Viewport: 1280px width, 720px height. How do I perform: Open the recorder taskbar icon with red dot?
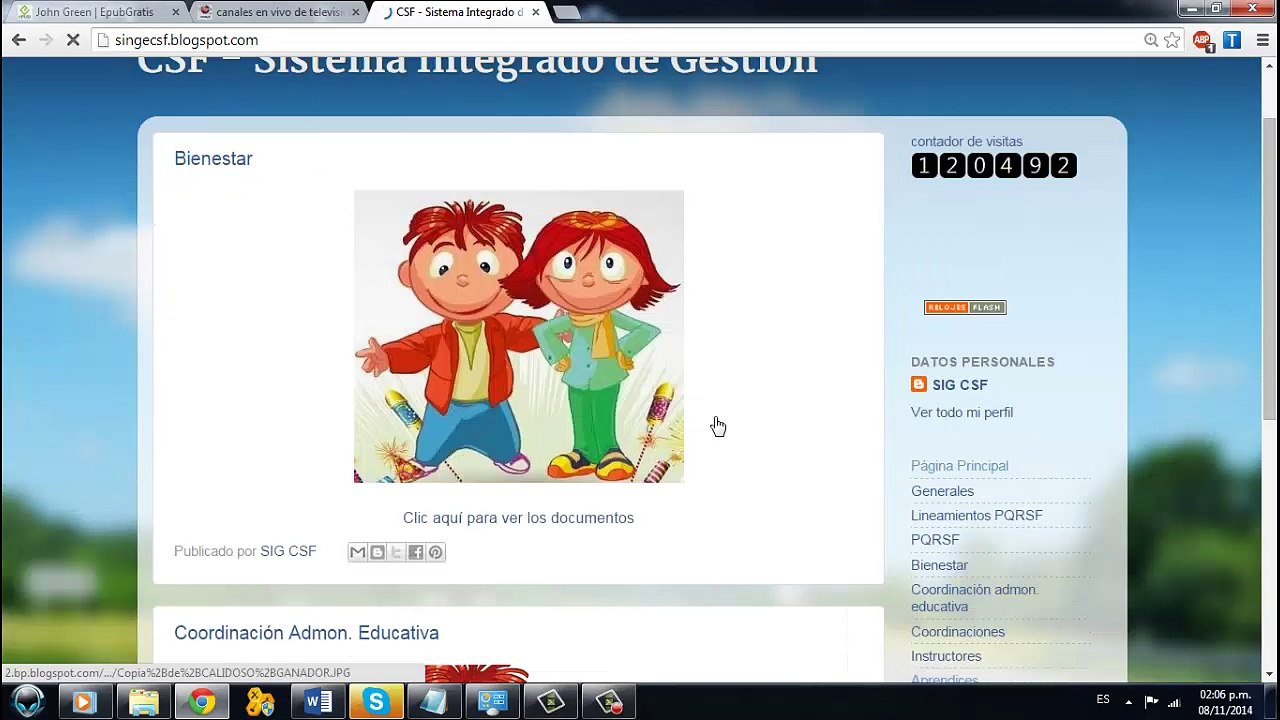[609, 702]
